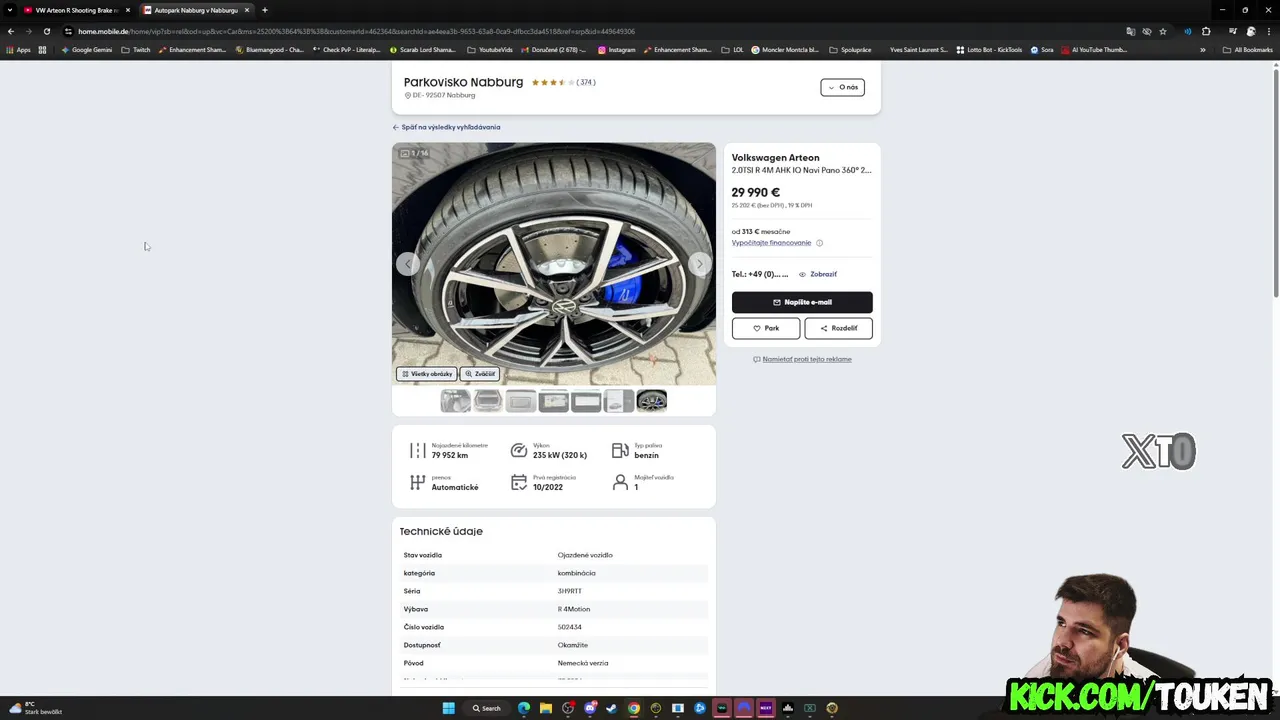The width and height of the screenshot is (1280, 720).
Task: Open Microsoft Edge from taskbar
Action: (523, 708)
